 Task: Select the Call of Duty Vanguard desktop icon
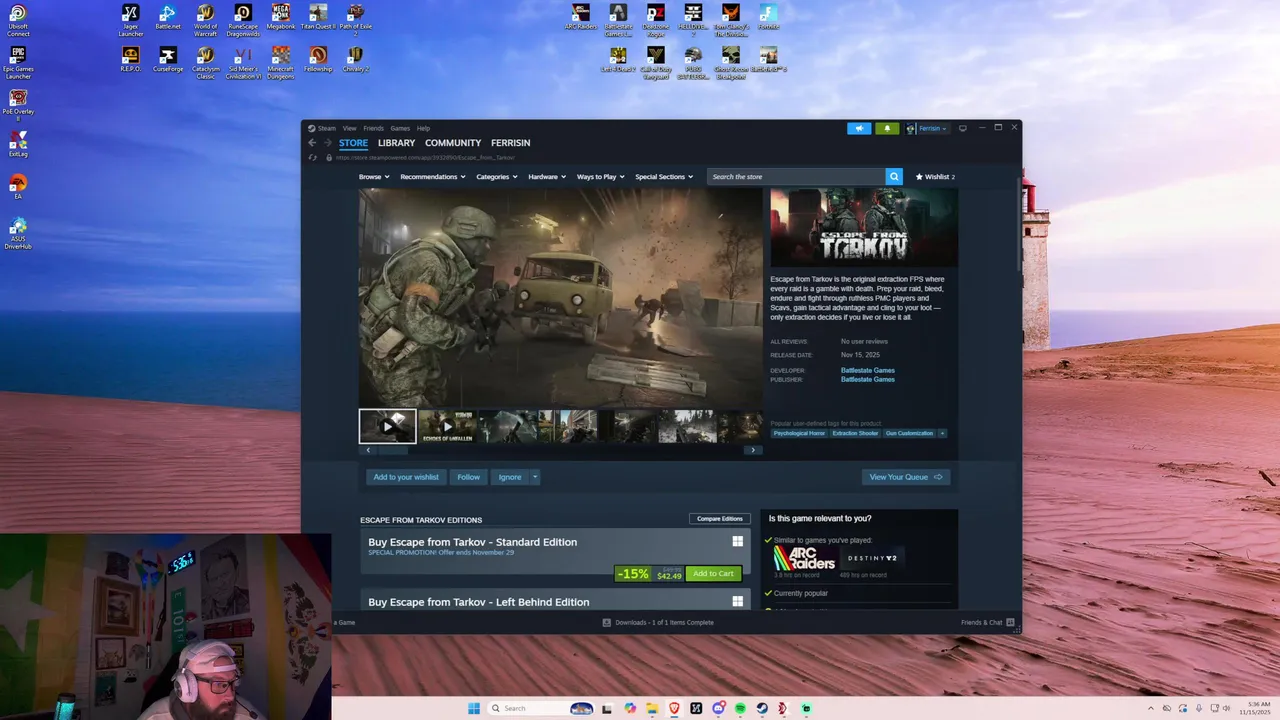(656, 62)
